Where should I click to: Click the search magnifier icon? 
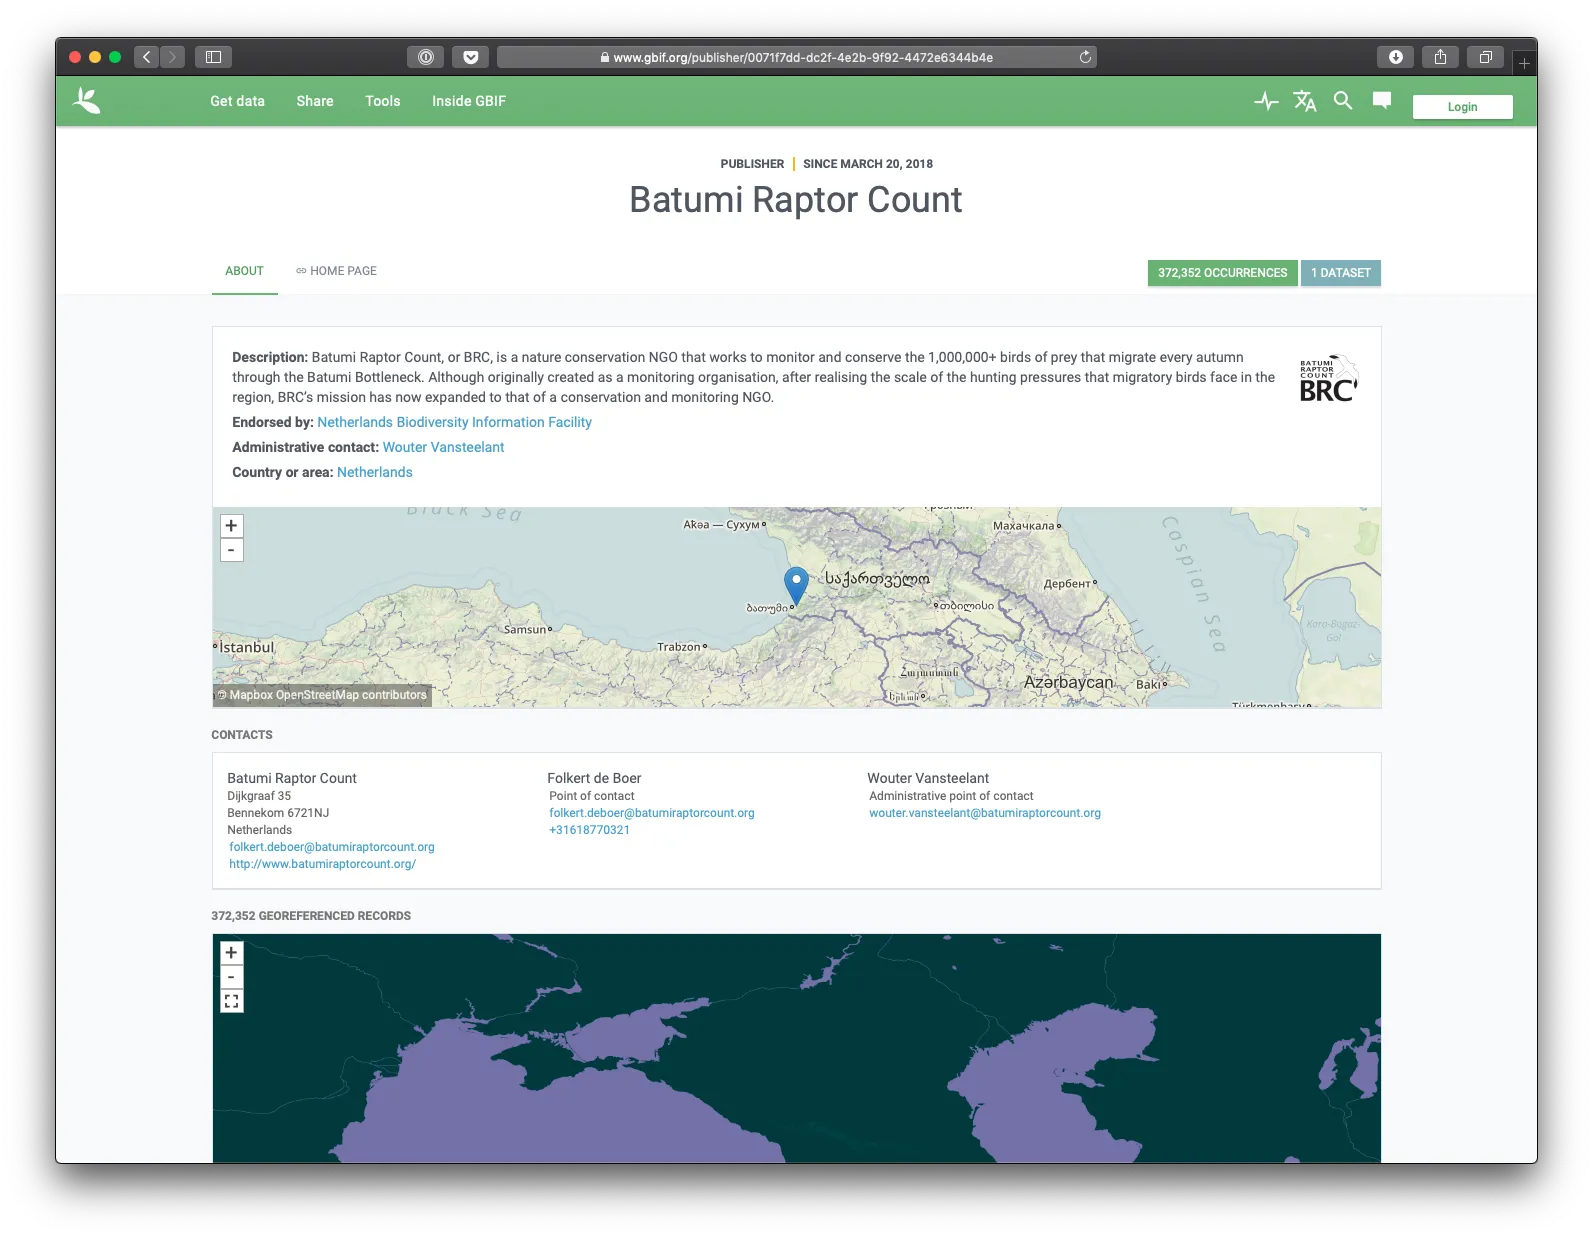[x=1343, y=100]
